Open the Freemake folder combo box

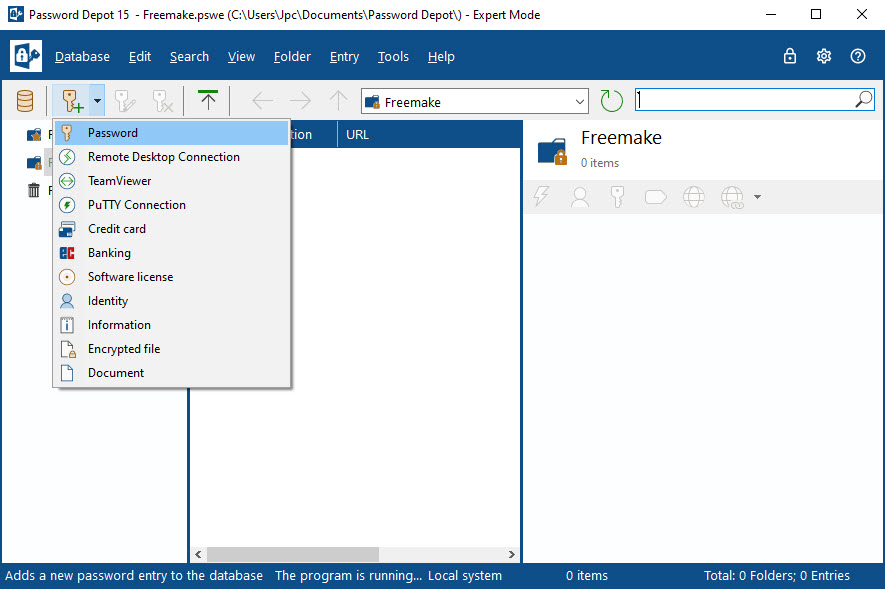[475, 102]
